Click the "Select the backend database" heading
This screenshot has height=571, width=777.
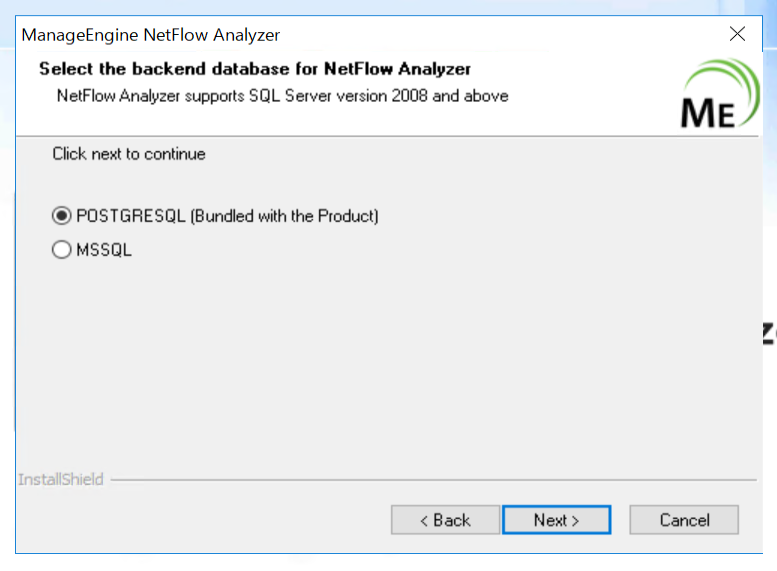tap(255, 69)
